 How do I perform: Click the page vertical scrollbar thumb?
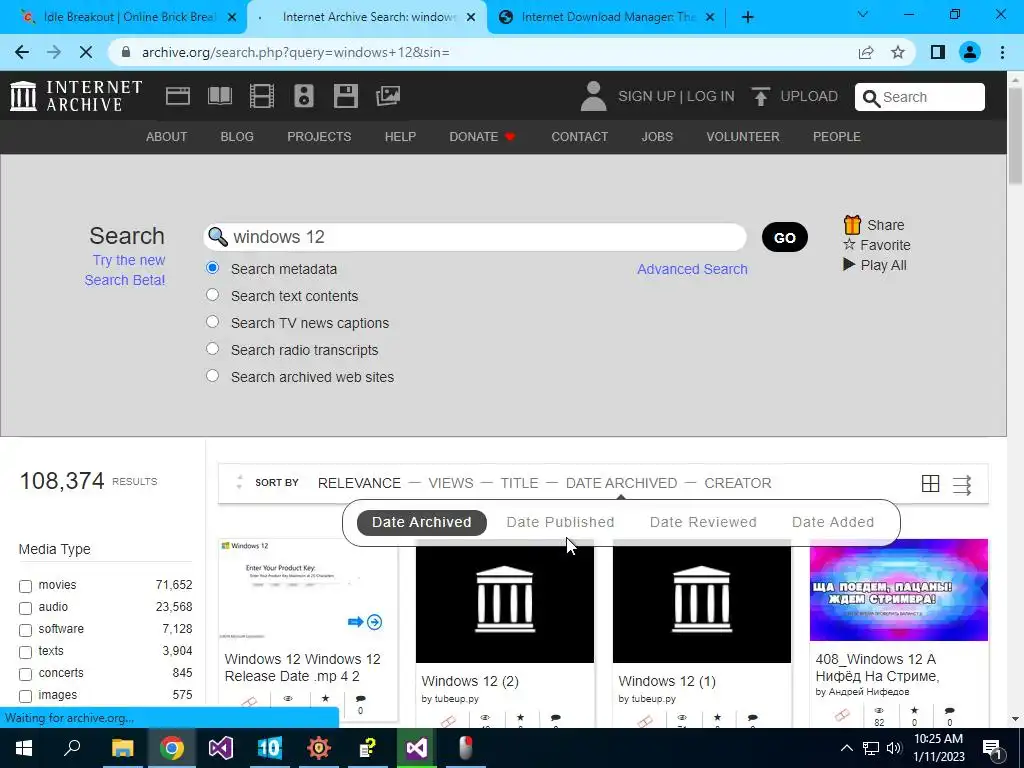pos(1015,134)
